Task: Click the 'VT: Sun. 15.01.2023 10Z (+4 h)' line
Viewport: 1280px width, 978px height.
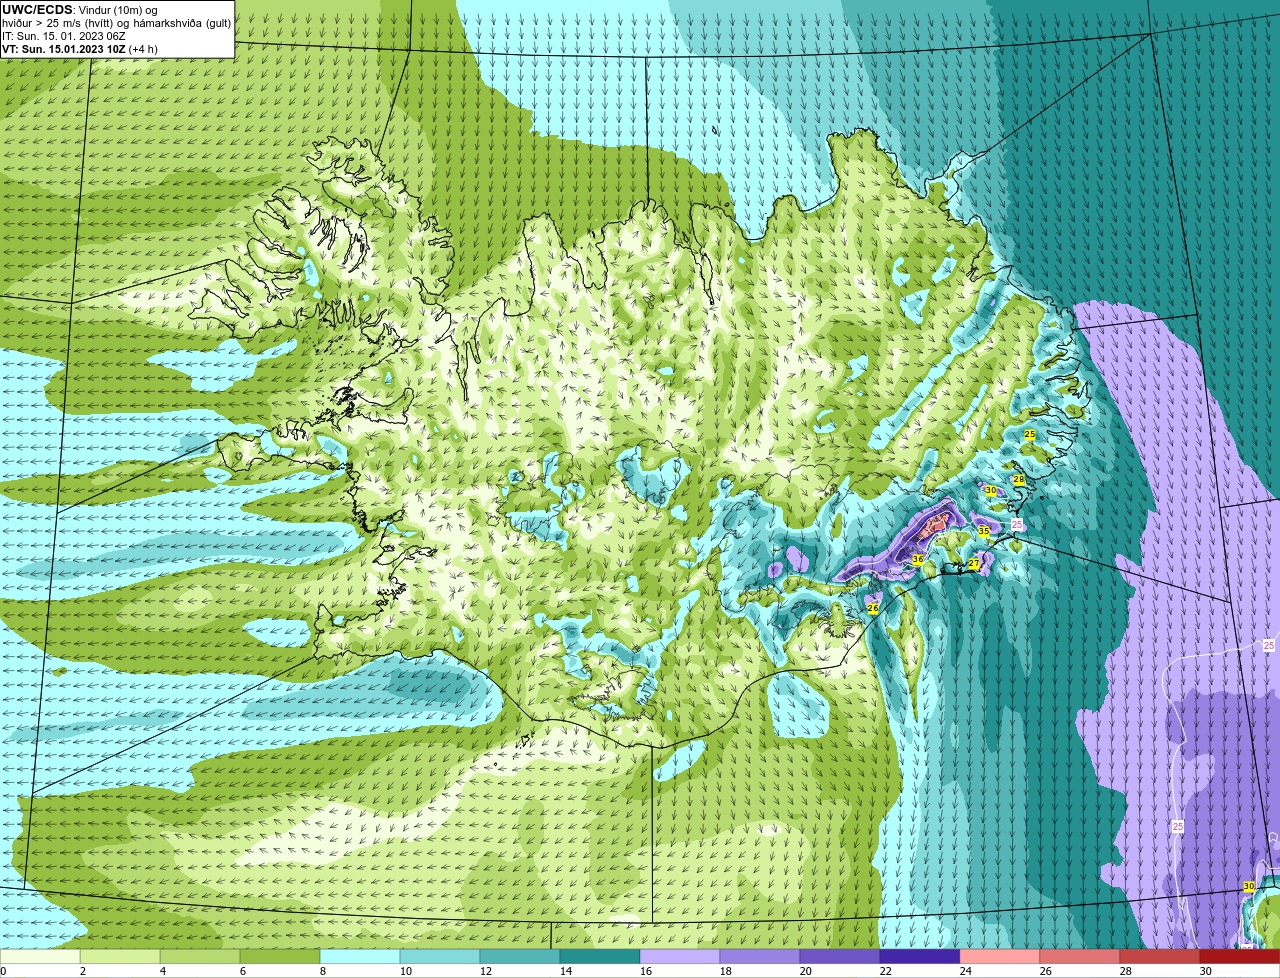Action: click(80, 49)
